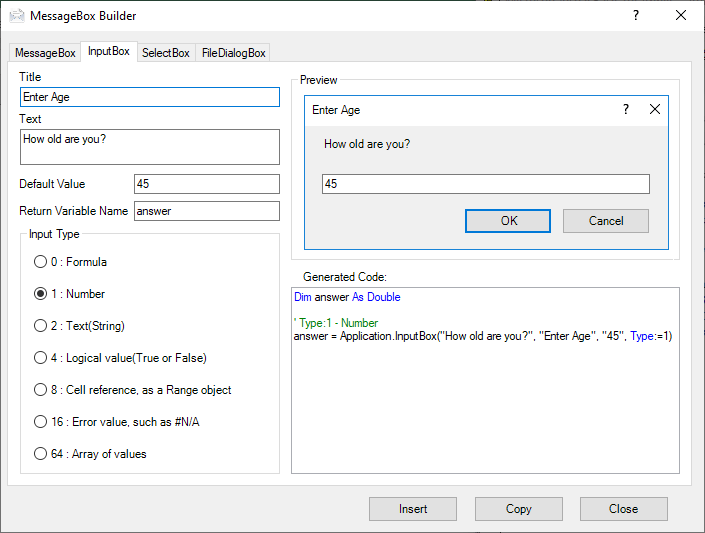Viewport: 705px width, 533px height.
Task: Click 'How old are you?' preview prompt text
Action: coord(367,144)
